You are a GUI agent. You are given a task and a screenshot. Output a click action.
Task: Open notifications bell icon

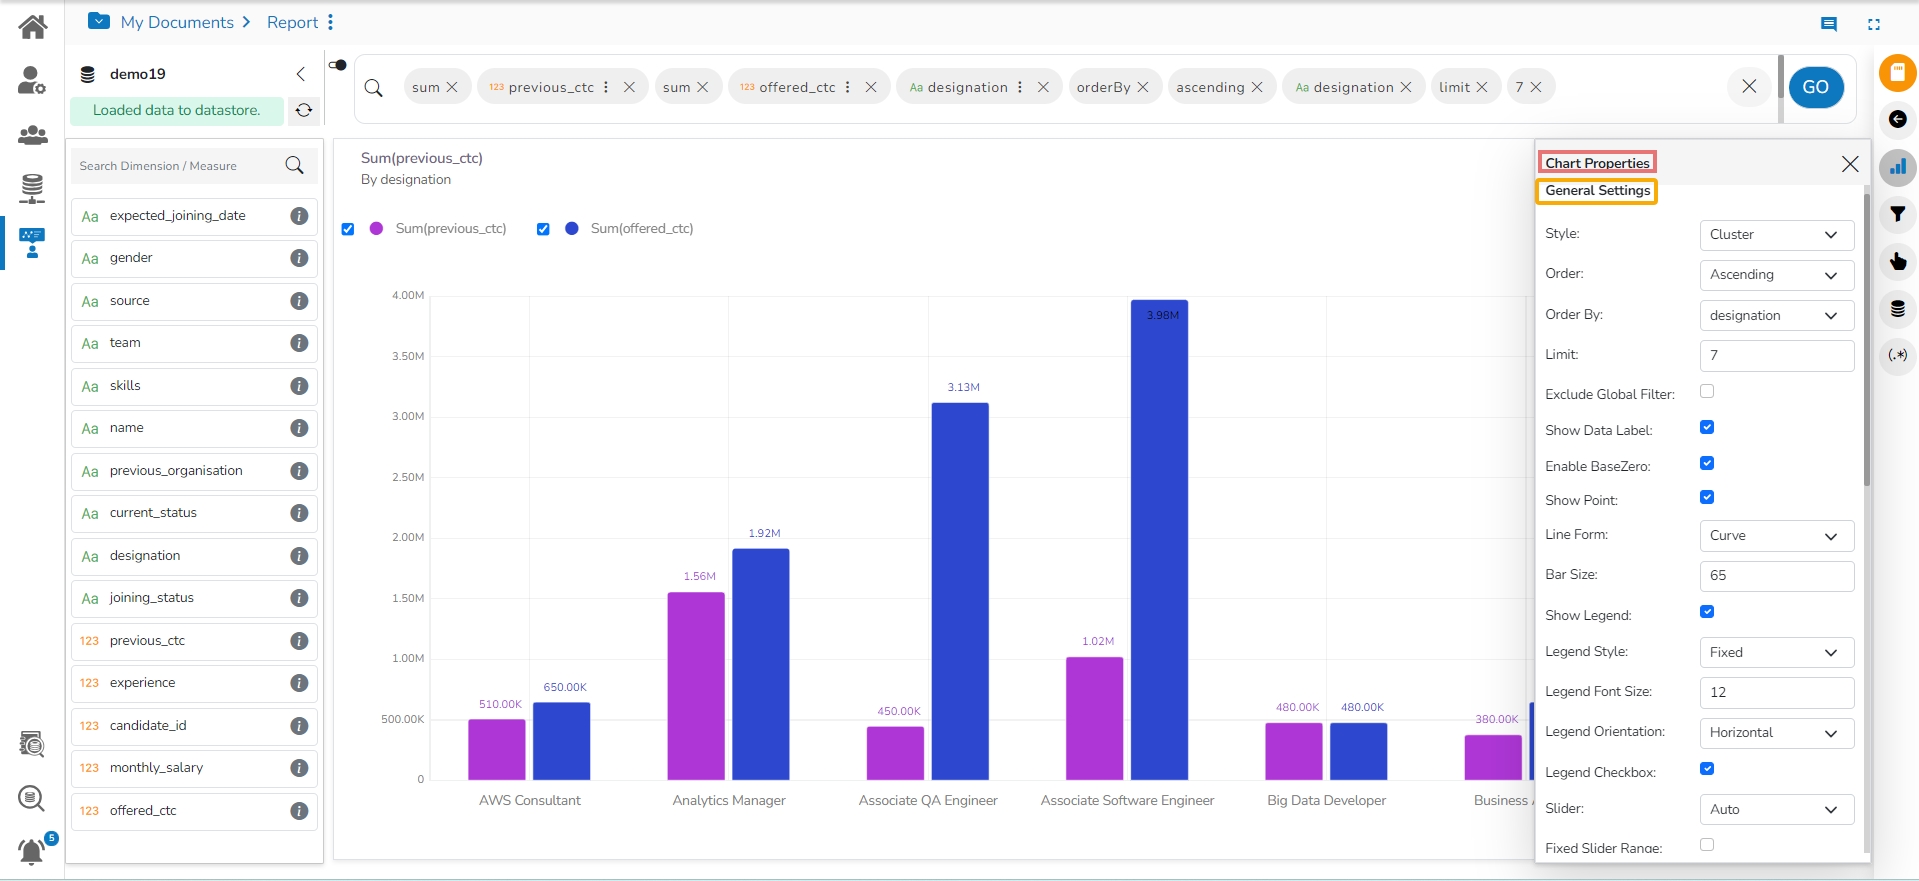click(x=32, y=851)
